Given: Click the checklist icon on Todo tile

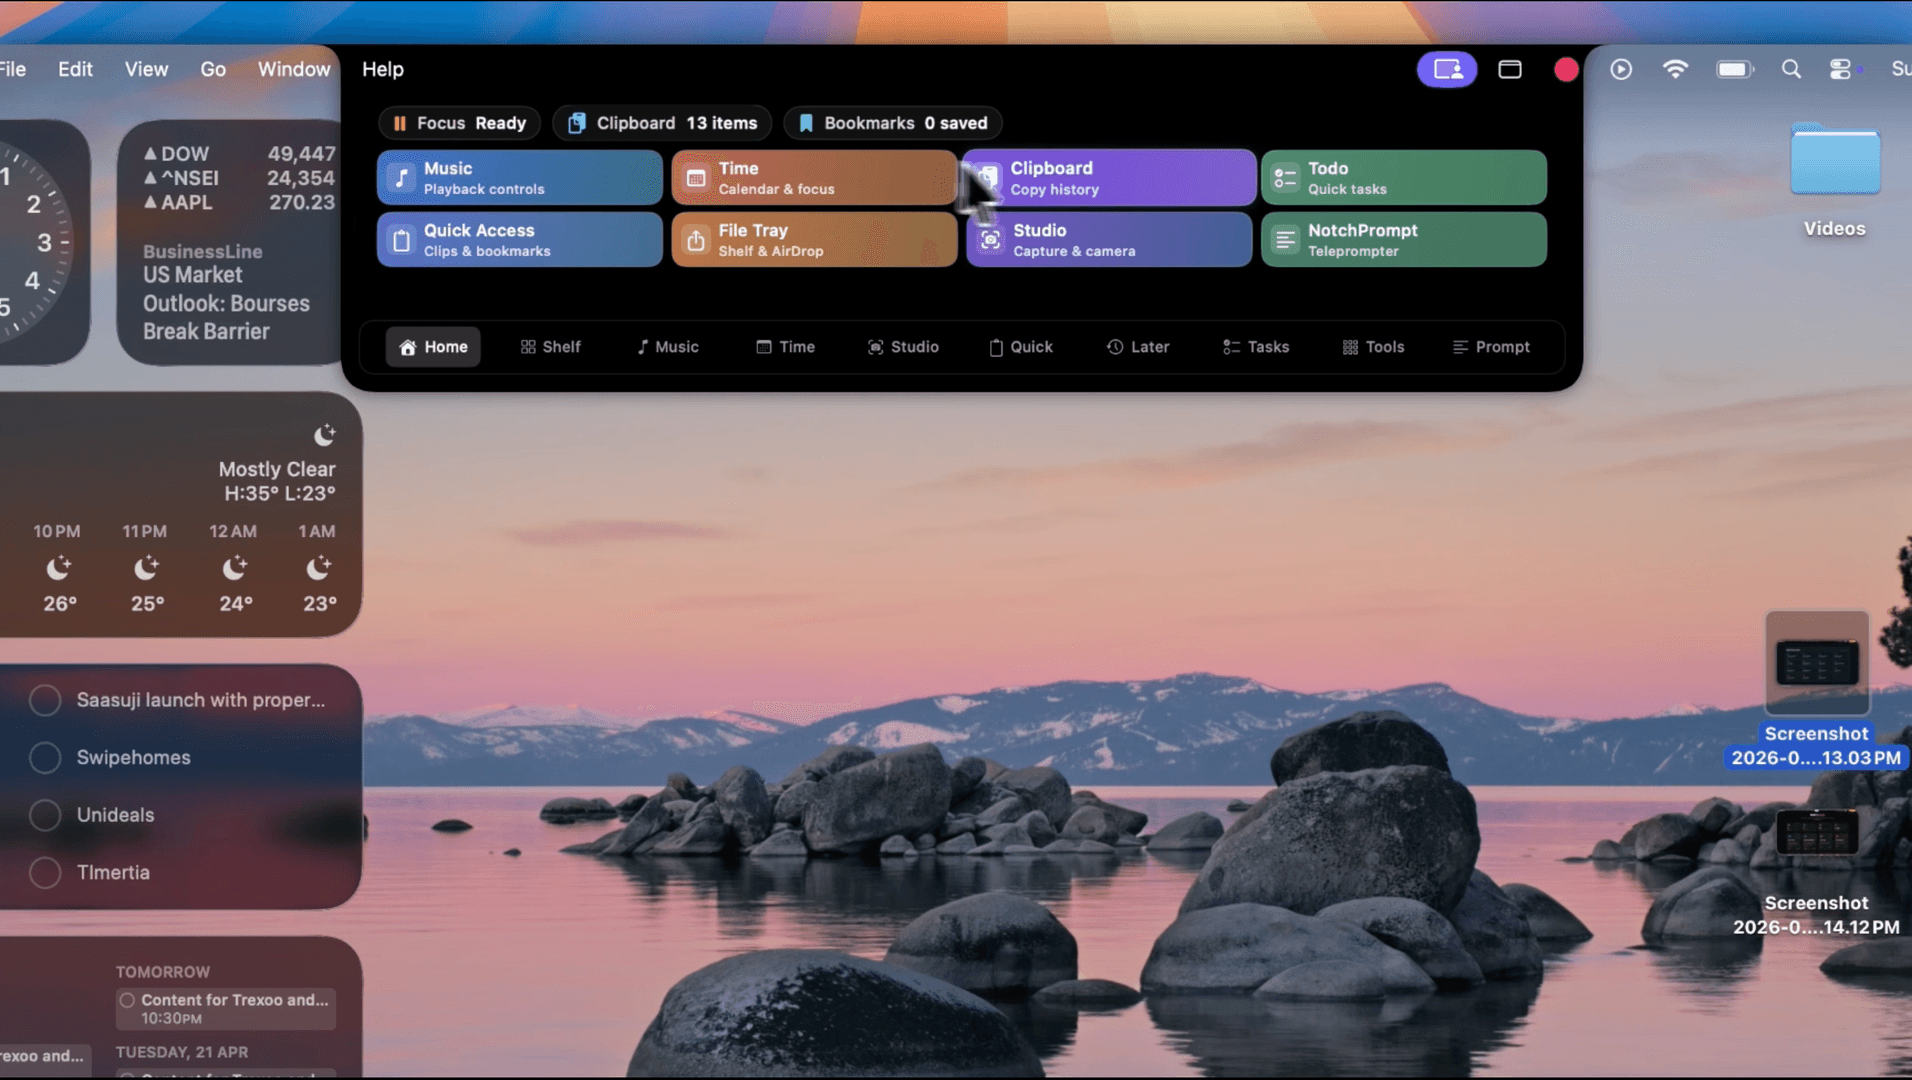Looking at the screenshot, I should pyautogui.click(x=1285, y=178).
